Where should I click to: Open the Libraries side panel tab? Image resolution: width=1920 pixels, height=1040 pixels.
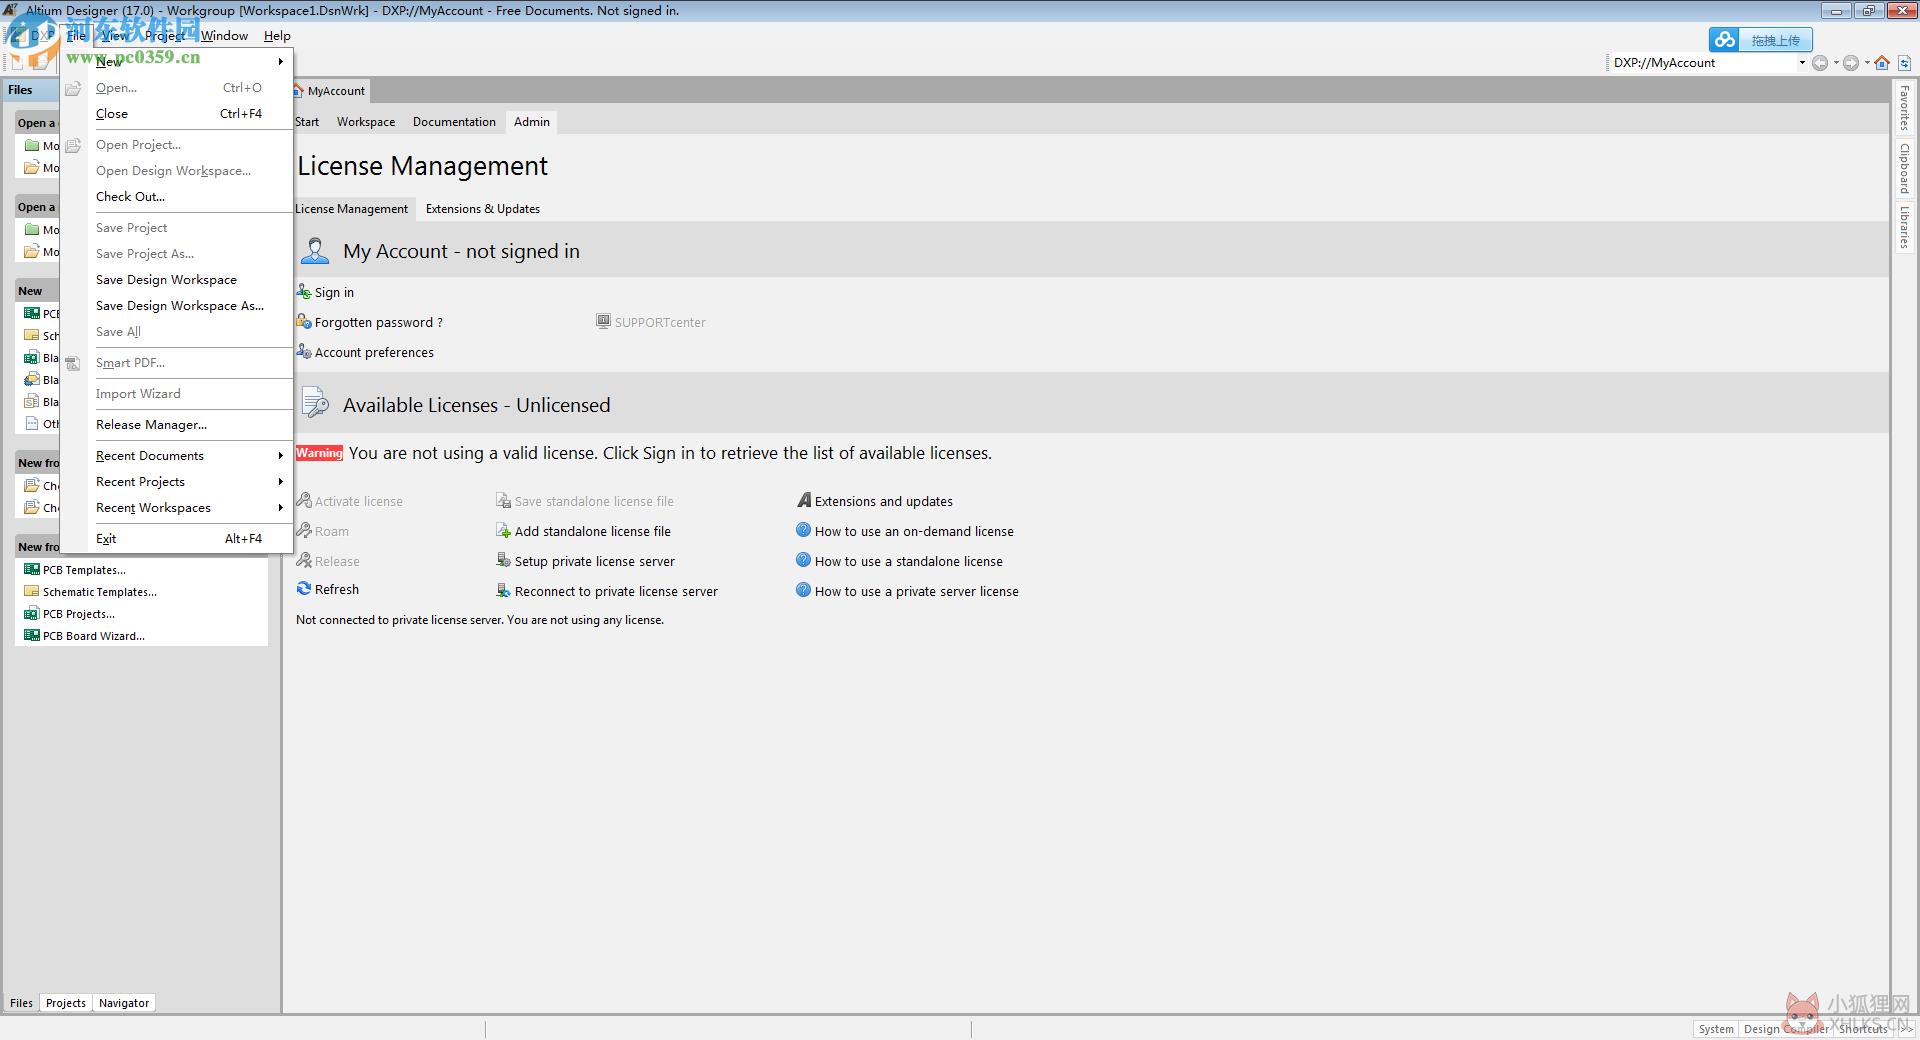[1905, 227]
